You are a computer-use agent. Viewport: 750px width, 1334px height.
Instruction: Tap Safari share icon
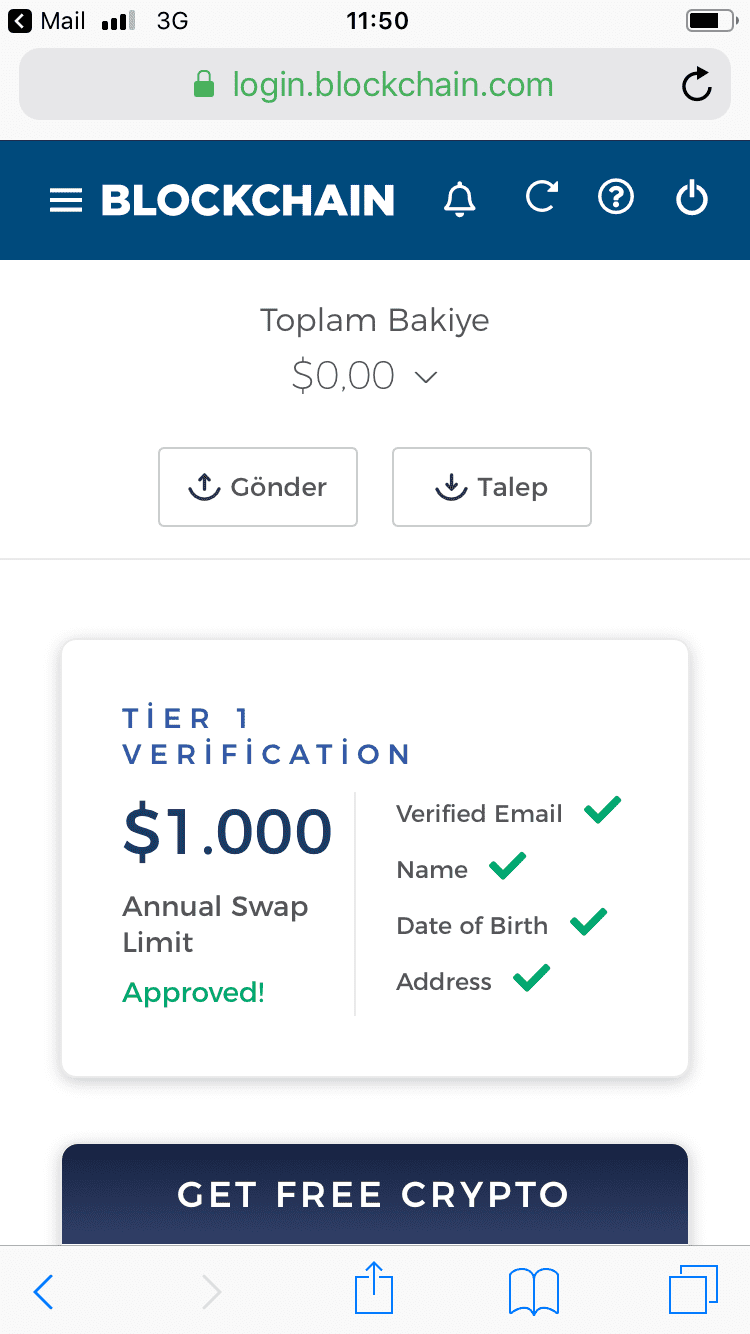tap(375, 1289)
